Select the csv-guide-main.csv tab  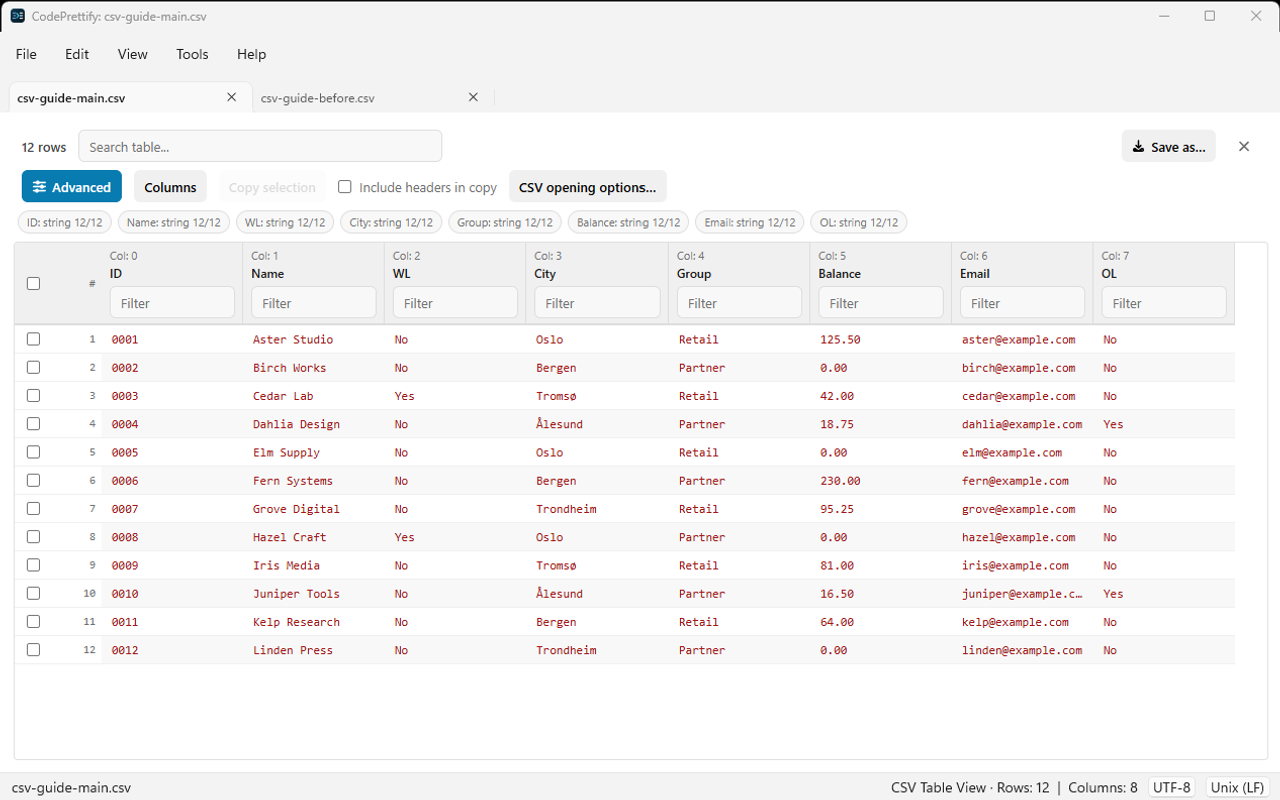[x=71, y=98]
